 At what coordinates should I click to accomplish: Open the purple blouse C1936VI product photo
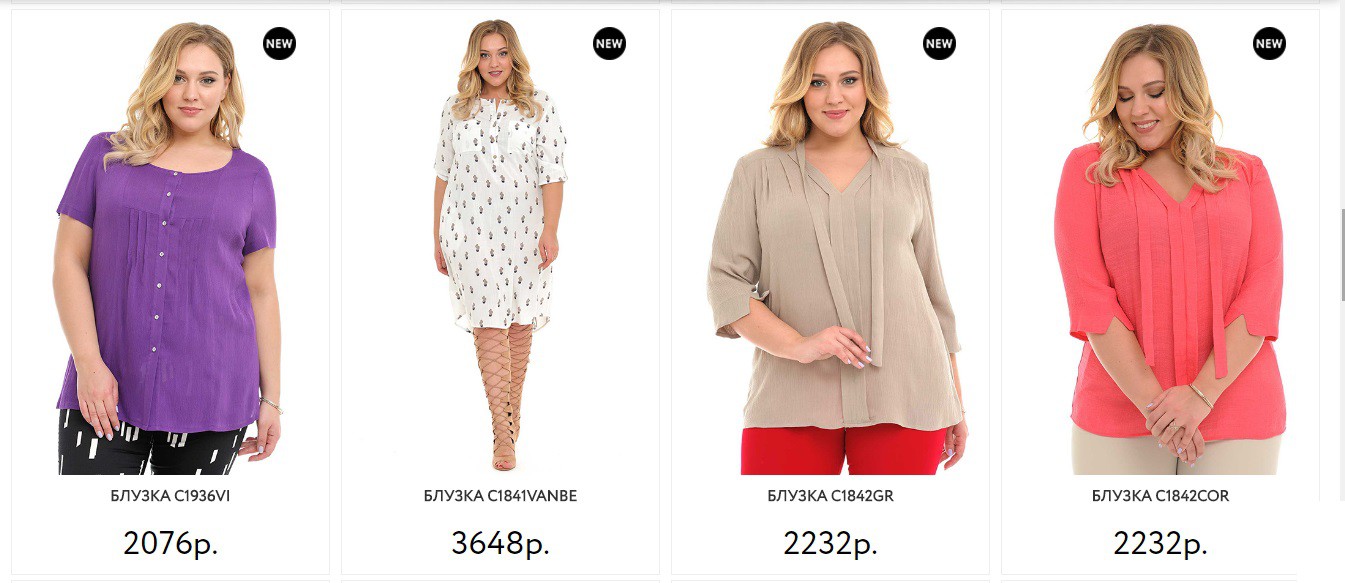[170, 246]
